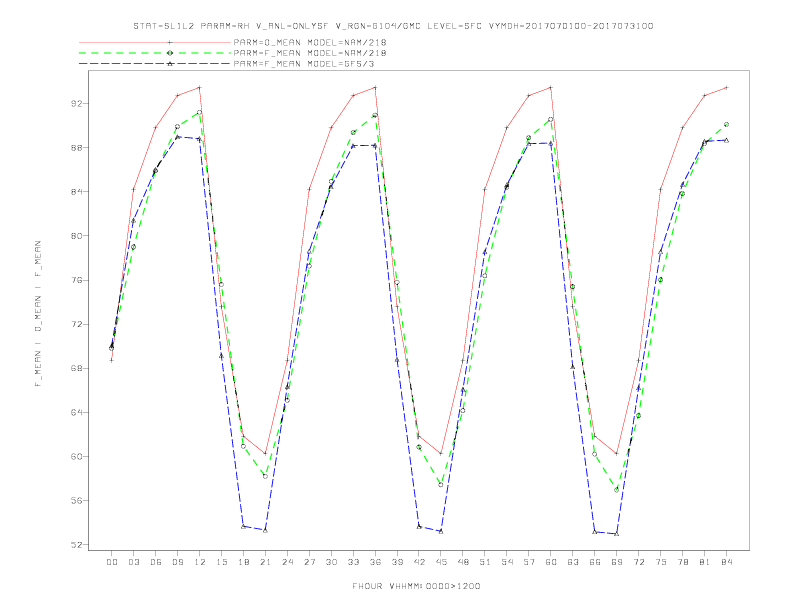Click the plus marker on red legend line

pyautogui.click(x=170, y=42)
